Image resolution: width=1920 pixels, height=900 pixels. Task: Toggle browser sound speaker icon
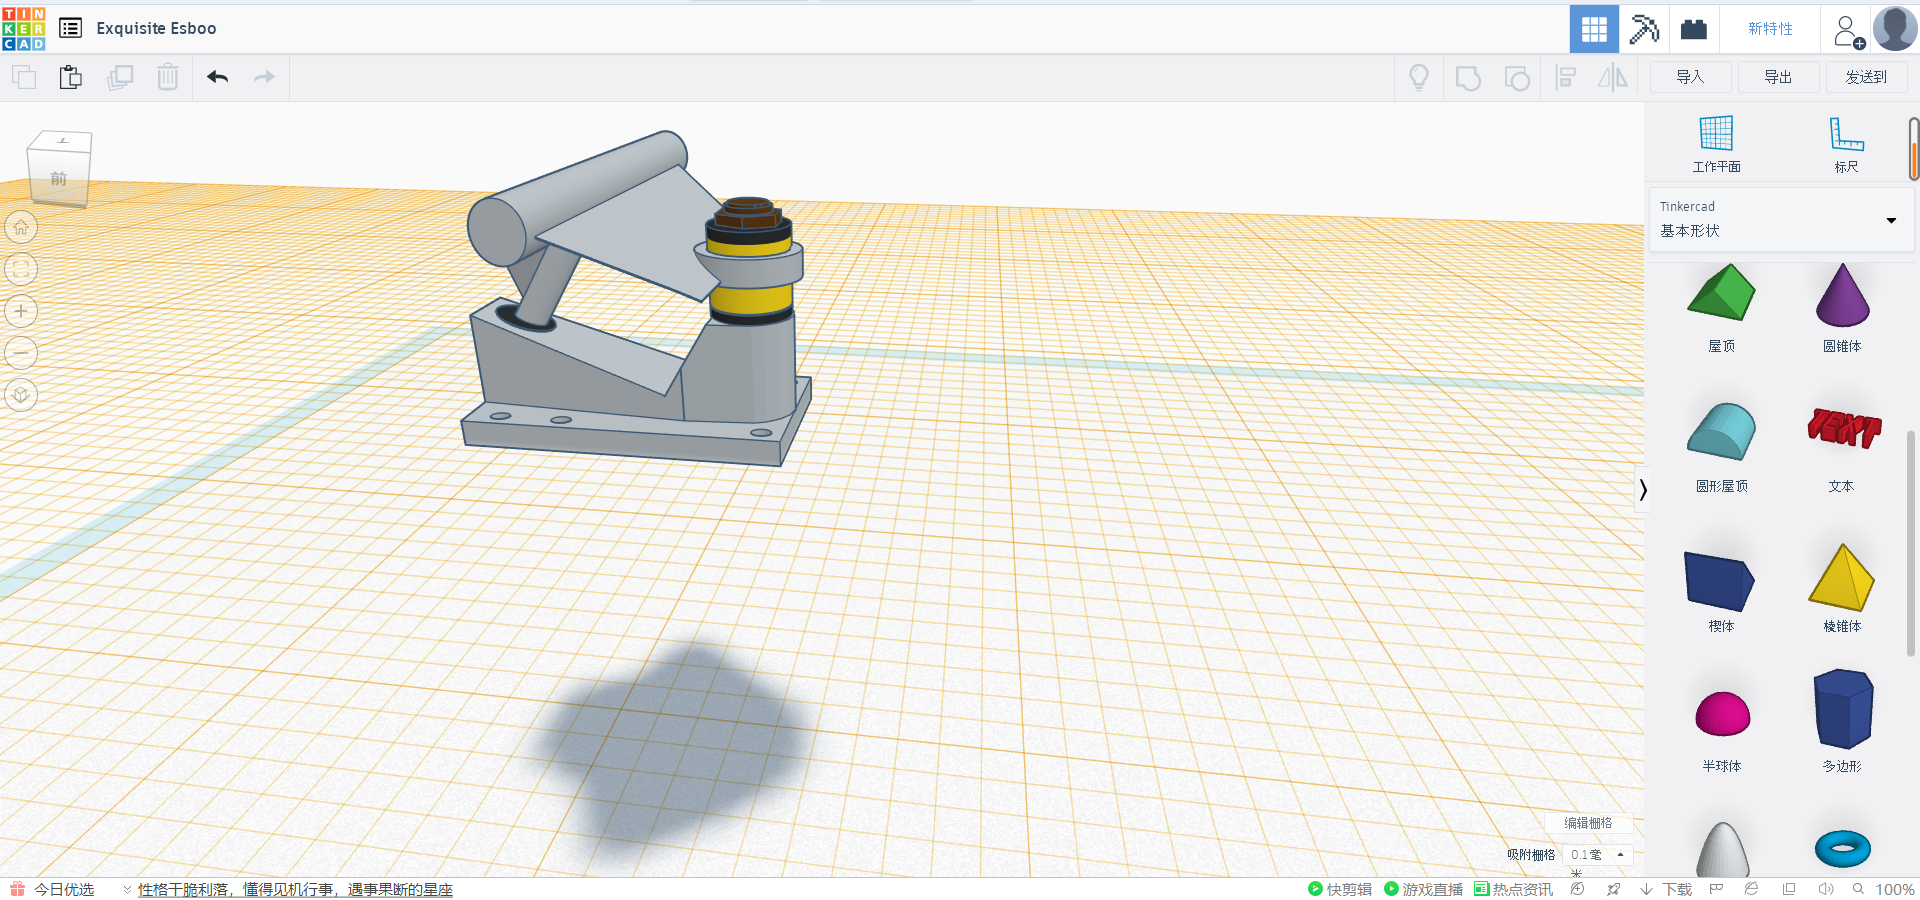(1825, 889)
